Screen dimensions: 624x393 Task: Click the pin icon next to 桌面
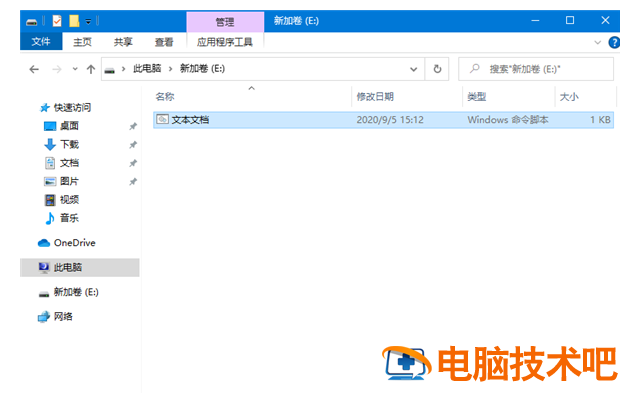click(133, 126)
